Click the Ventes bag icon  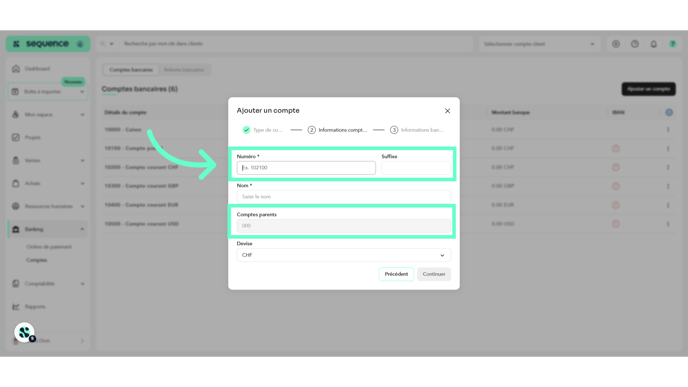click(15, 160)
